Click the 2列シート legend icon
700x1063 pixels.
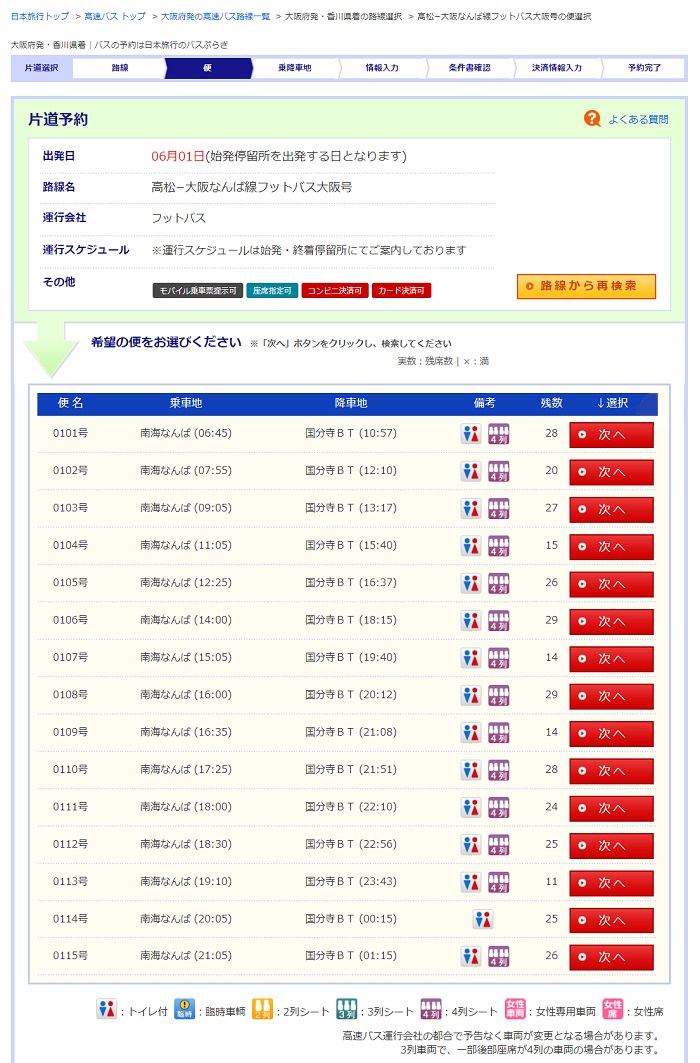[x=262, y=1009]
